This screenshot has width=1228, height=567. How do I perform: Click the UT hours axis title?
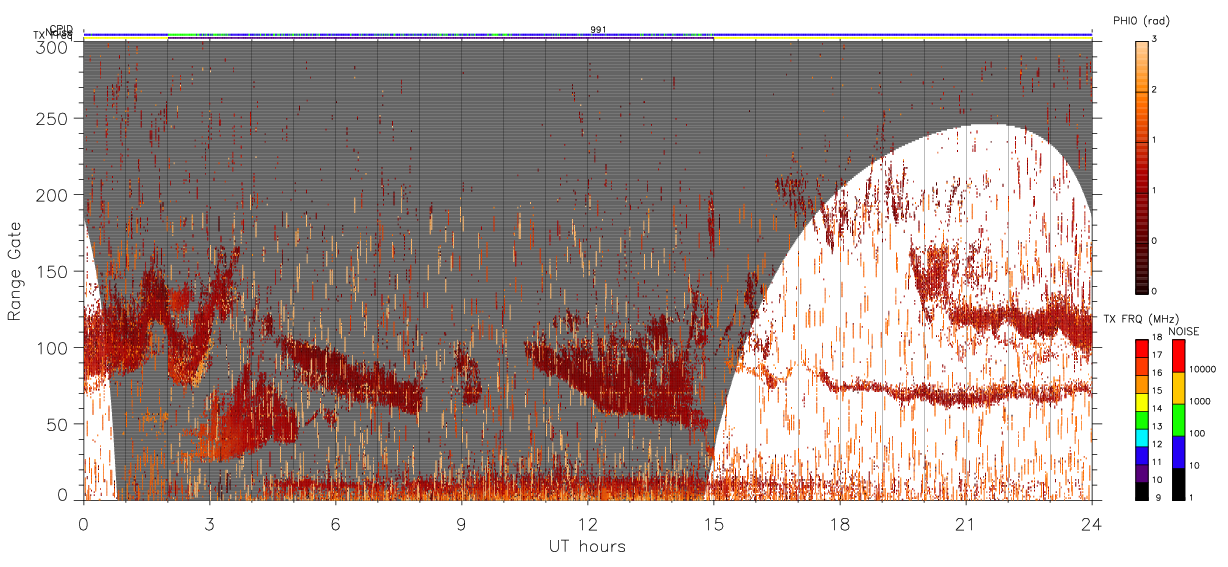pyautogui.click(x=587, y=546)
